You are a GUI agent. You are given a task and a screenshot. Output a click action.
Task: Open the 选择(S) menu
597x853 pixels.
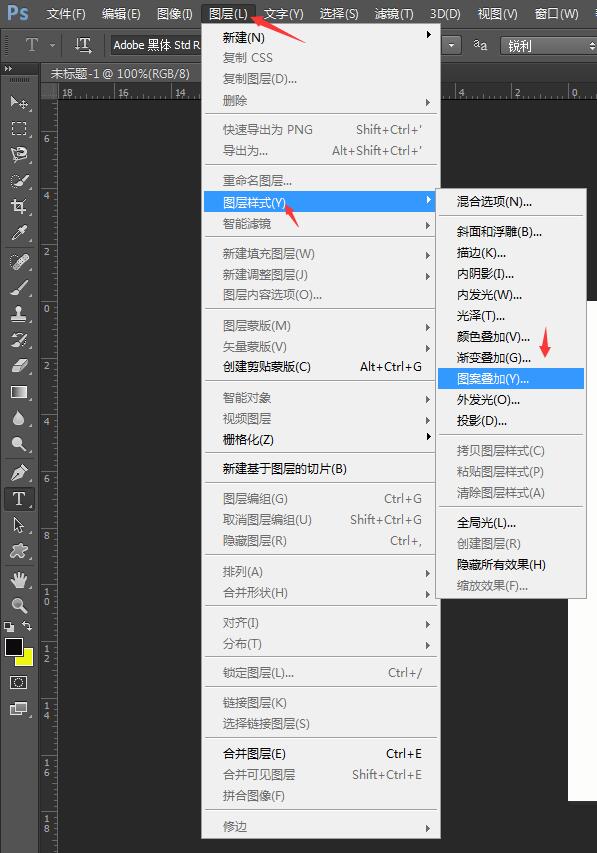point(338,14)
